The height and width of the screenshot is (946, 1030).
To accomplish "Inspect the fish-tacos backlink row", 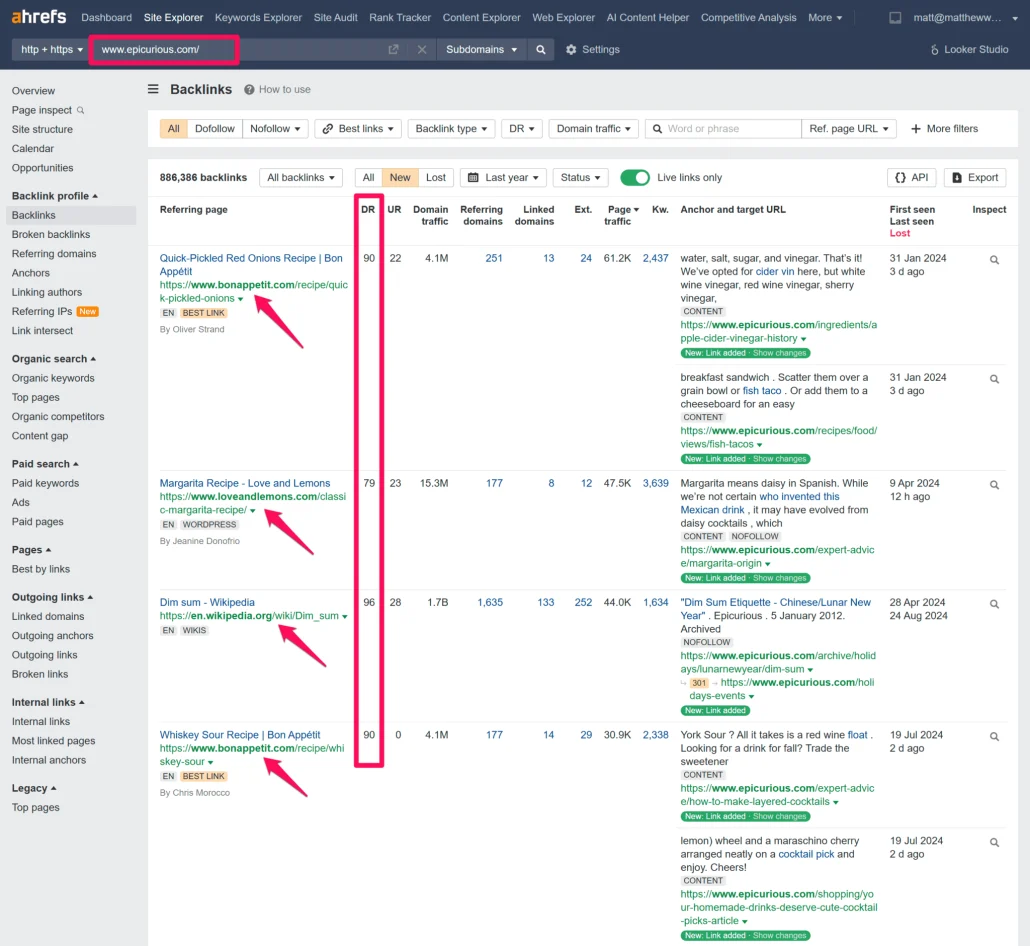I will click(x=994, y=378).
